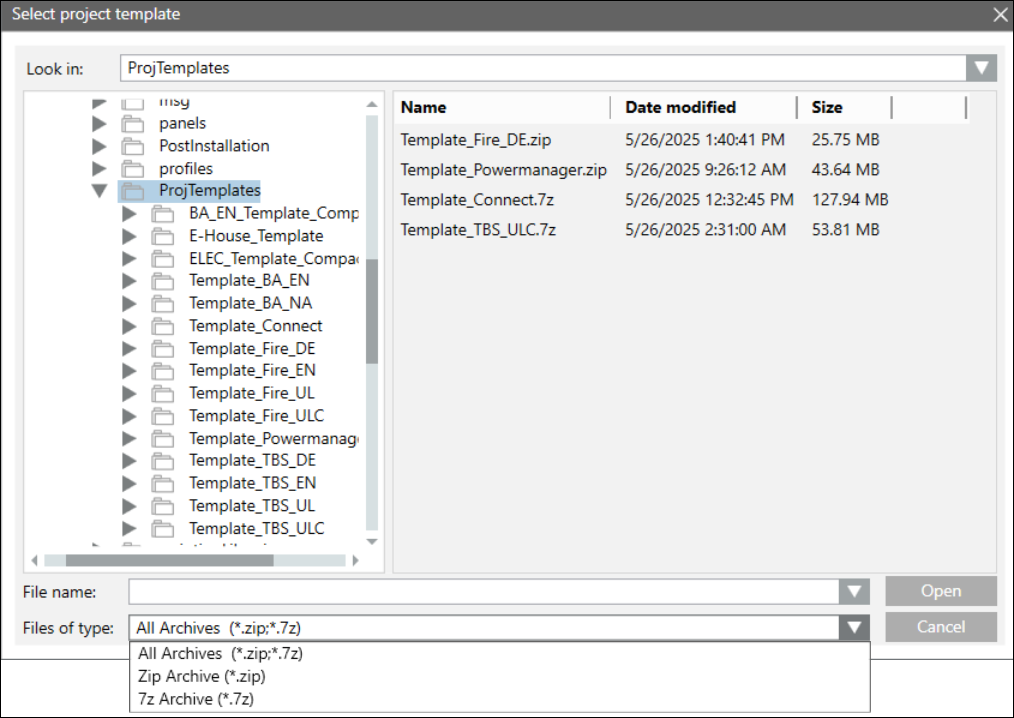Click the open ProjTemplates folder icon
This screenshot has width=1014, height=718.
132,191
